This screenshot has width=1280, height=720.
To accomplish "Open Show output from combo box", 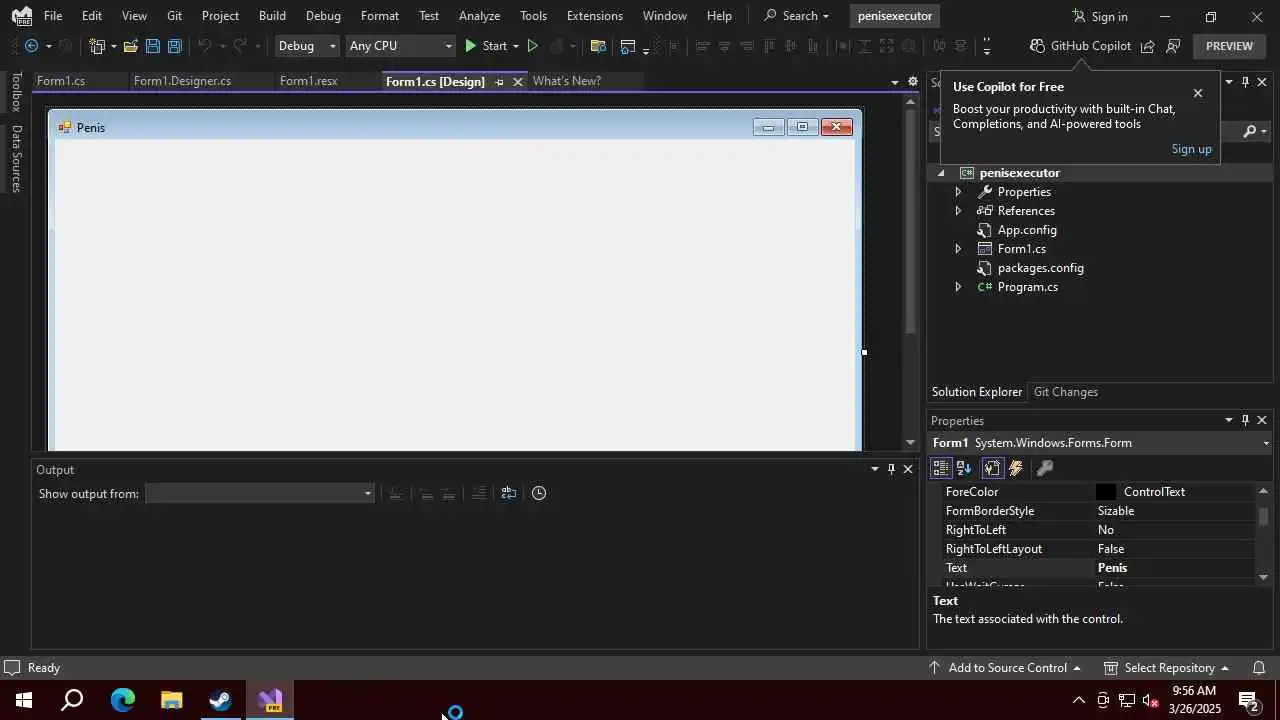I will point(260,493).
